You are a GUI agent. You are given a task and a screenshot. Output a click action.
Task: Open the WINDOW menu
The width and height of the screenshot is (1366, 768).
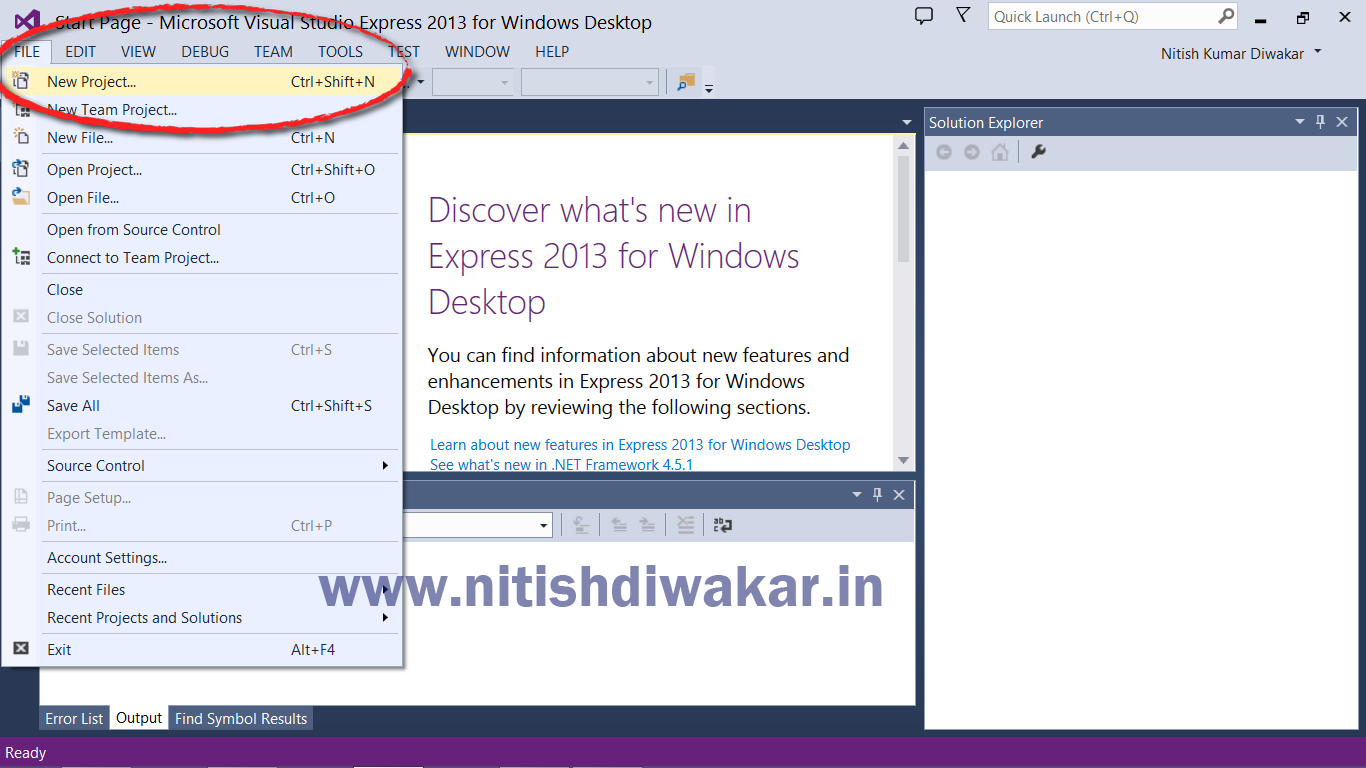(x=477, y=51)
